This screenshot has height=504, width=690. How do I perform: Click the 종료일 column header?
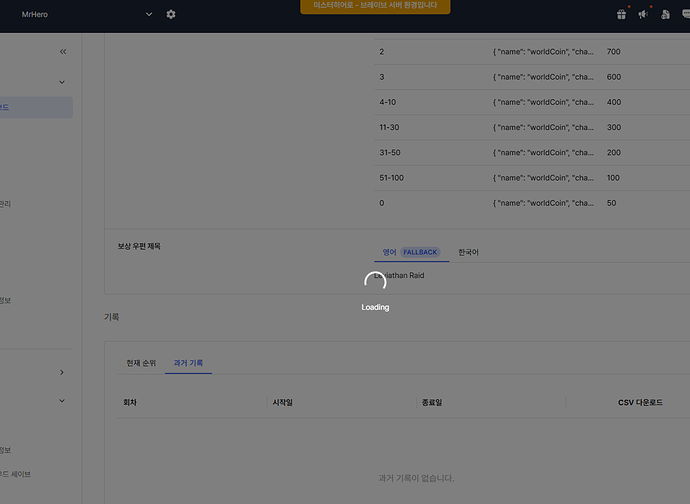pos(431,402)
